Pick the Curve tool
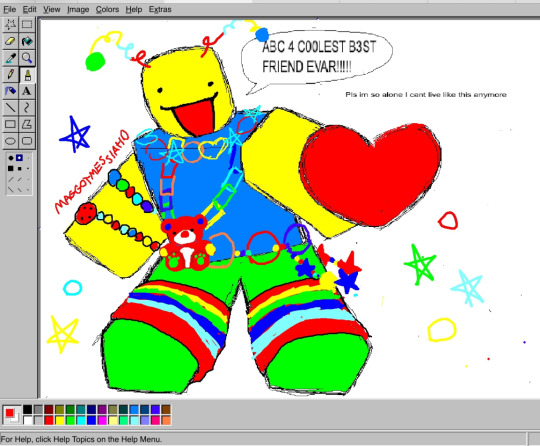Image resolution: width=540 pixels, height=446 pixels. click(27, 107)
